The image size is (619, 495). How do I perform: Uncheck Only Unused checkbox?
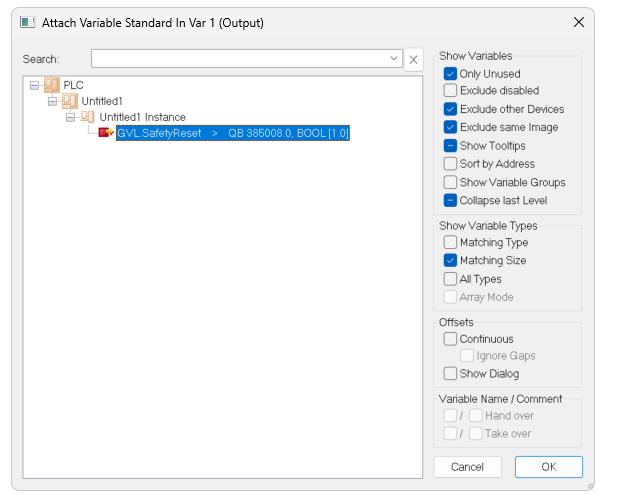(x=450, y=74)
